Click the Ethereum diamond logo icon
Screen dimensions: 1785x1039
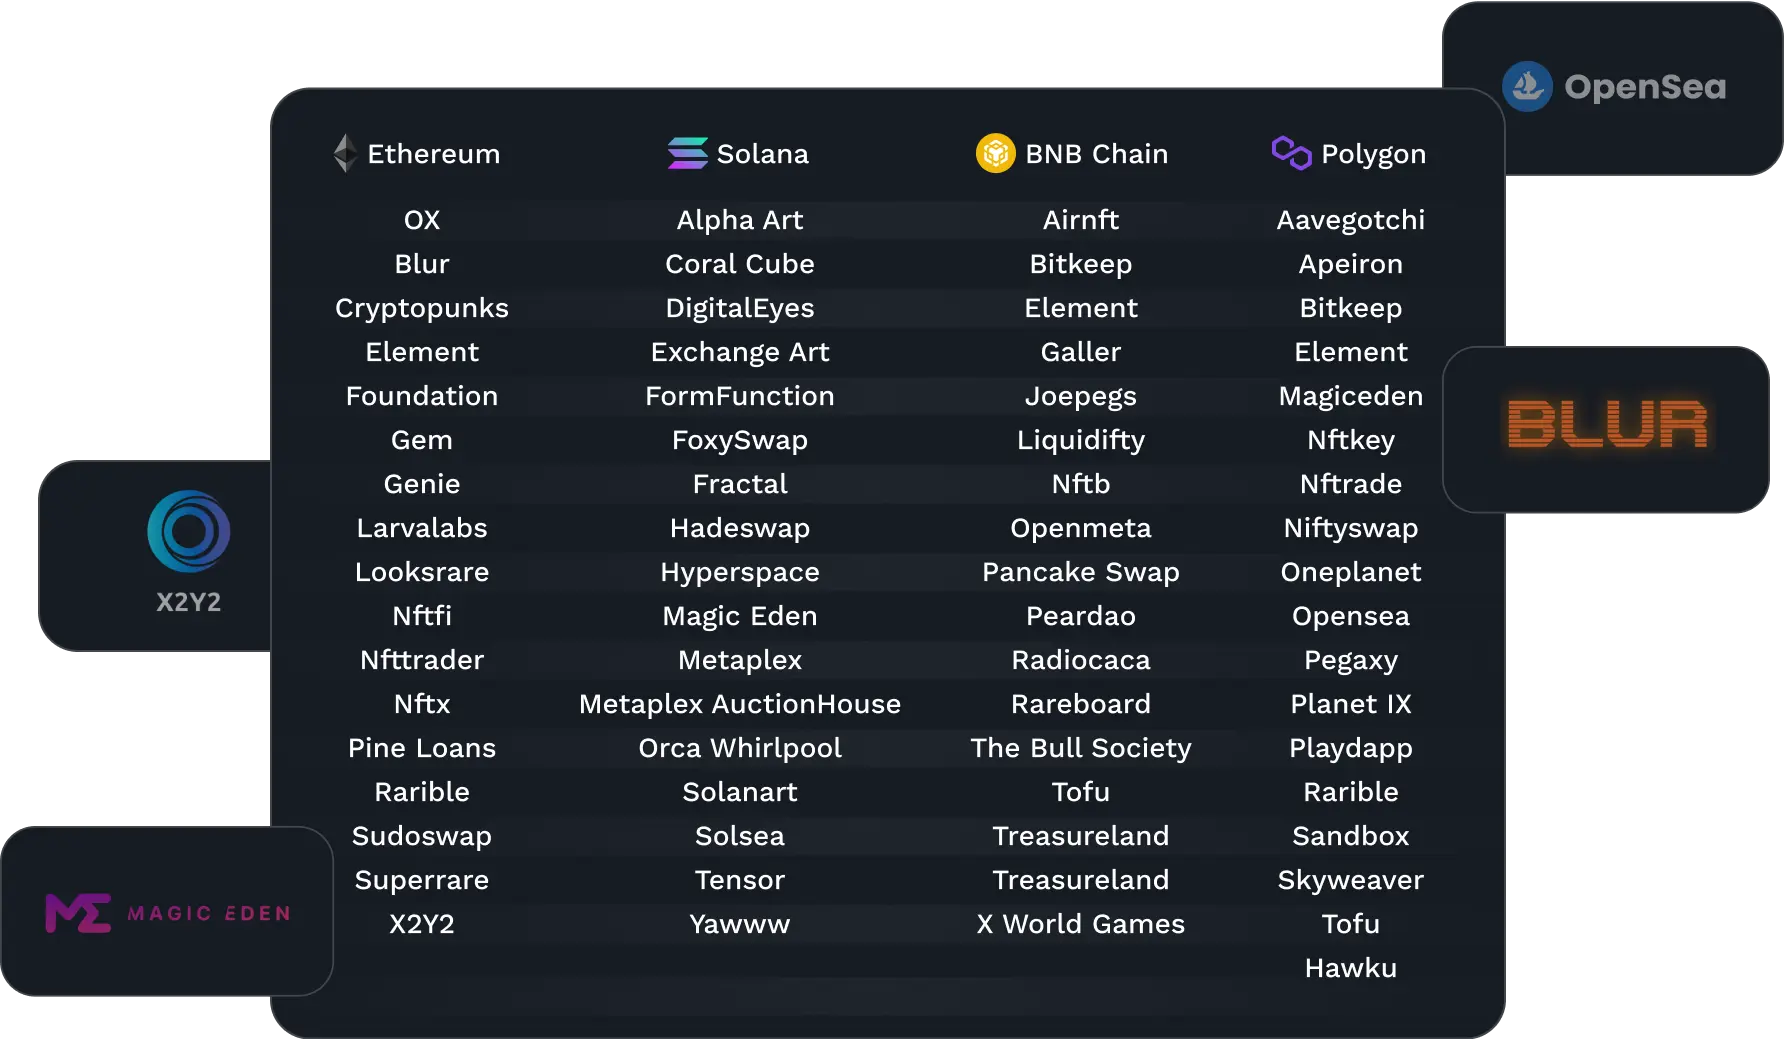[345, 153]
